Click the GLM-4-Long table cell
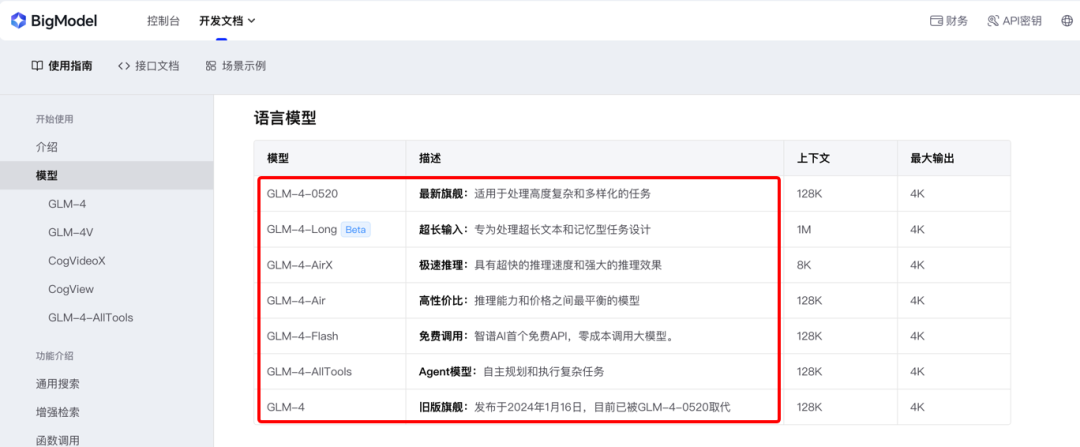The width and height of the screenshot is (1080, 447). coord(302,229)
